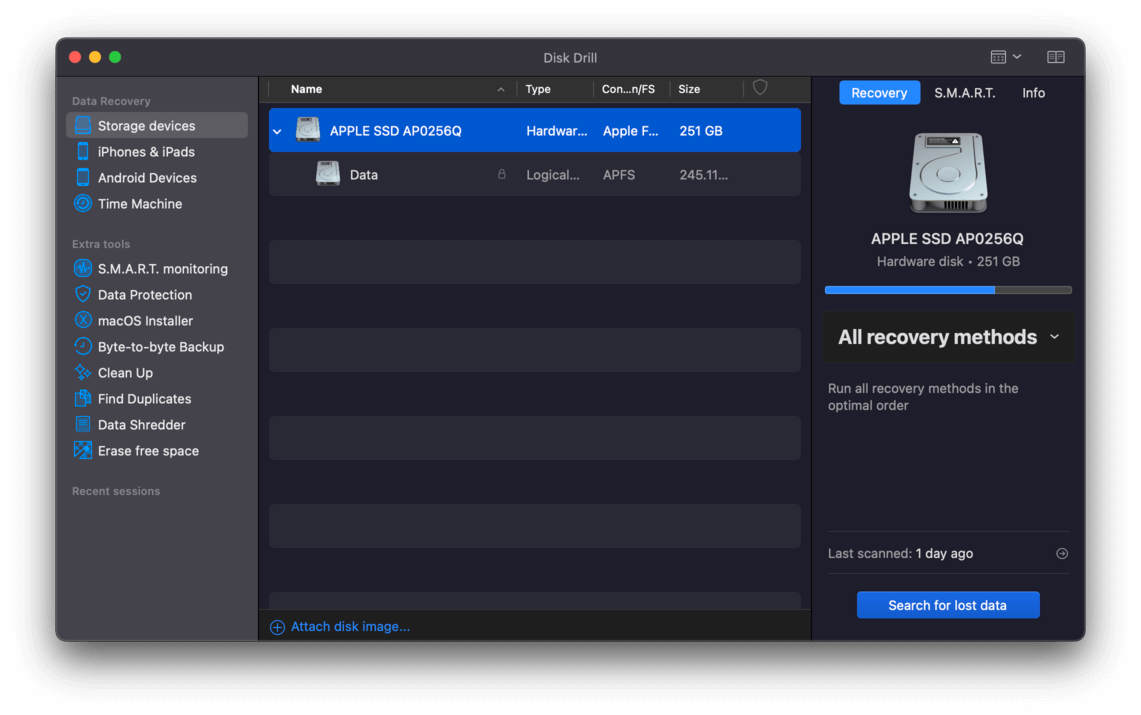The width and height of the screenshot is (1141, 715).
Task: Click the Logical... type cell
Action: tap(553, 175)
